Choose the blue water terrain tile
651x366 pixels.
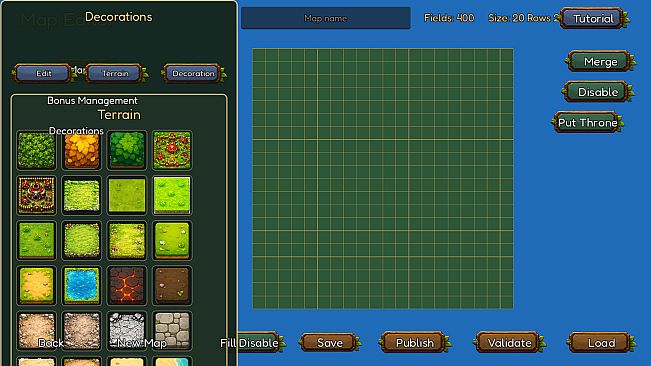click(x=81, y=285)
